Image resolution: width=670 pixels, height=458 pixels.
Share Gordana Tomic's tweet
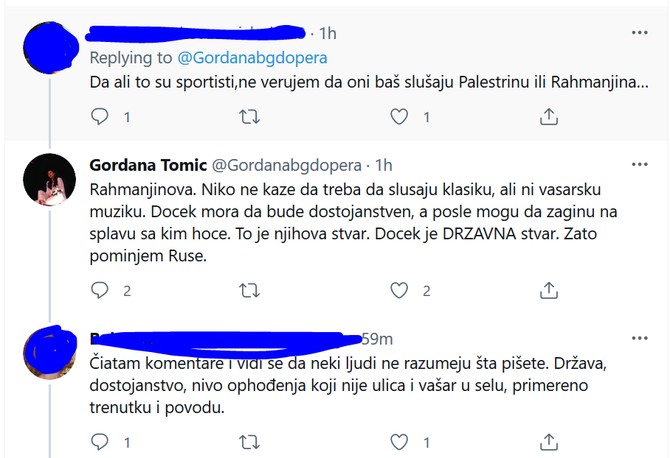point(549,291)
